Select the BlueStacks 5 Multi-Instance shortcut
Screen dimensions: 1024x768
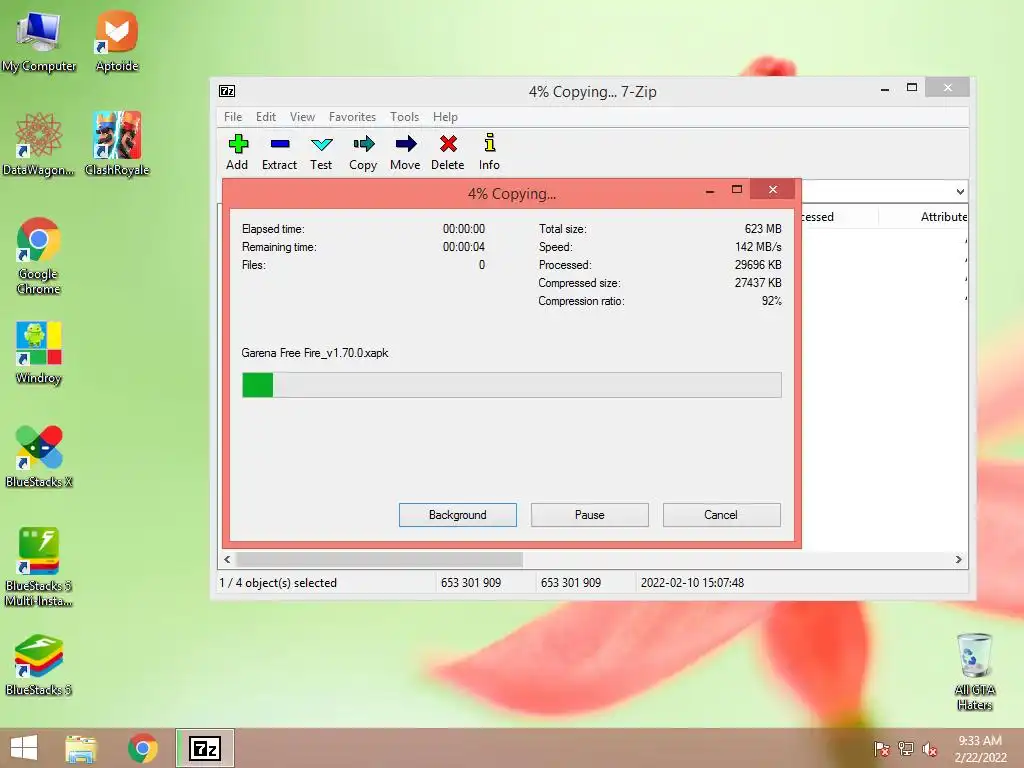[x=39, y=568]
